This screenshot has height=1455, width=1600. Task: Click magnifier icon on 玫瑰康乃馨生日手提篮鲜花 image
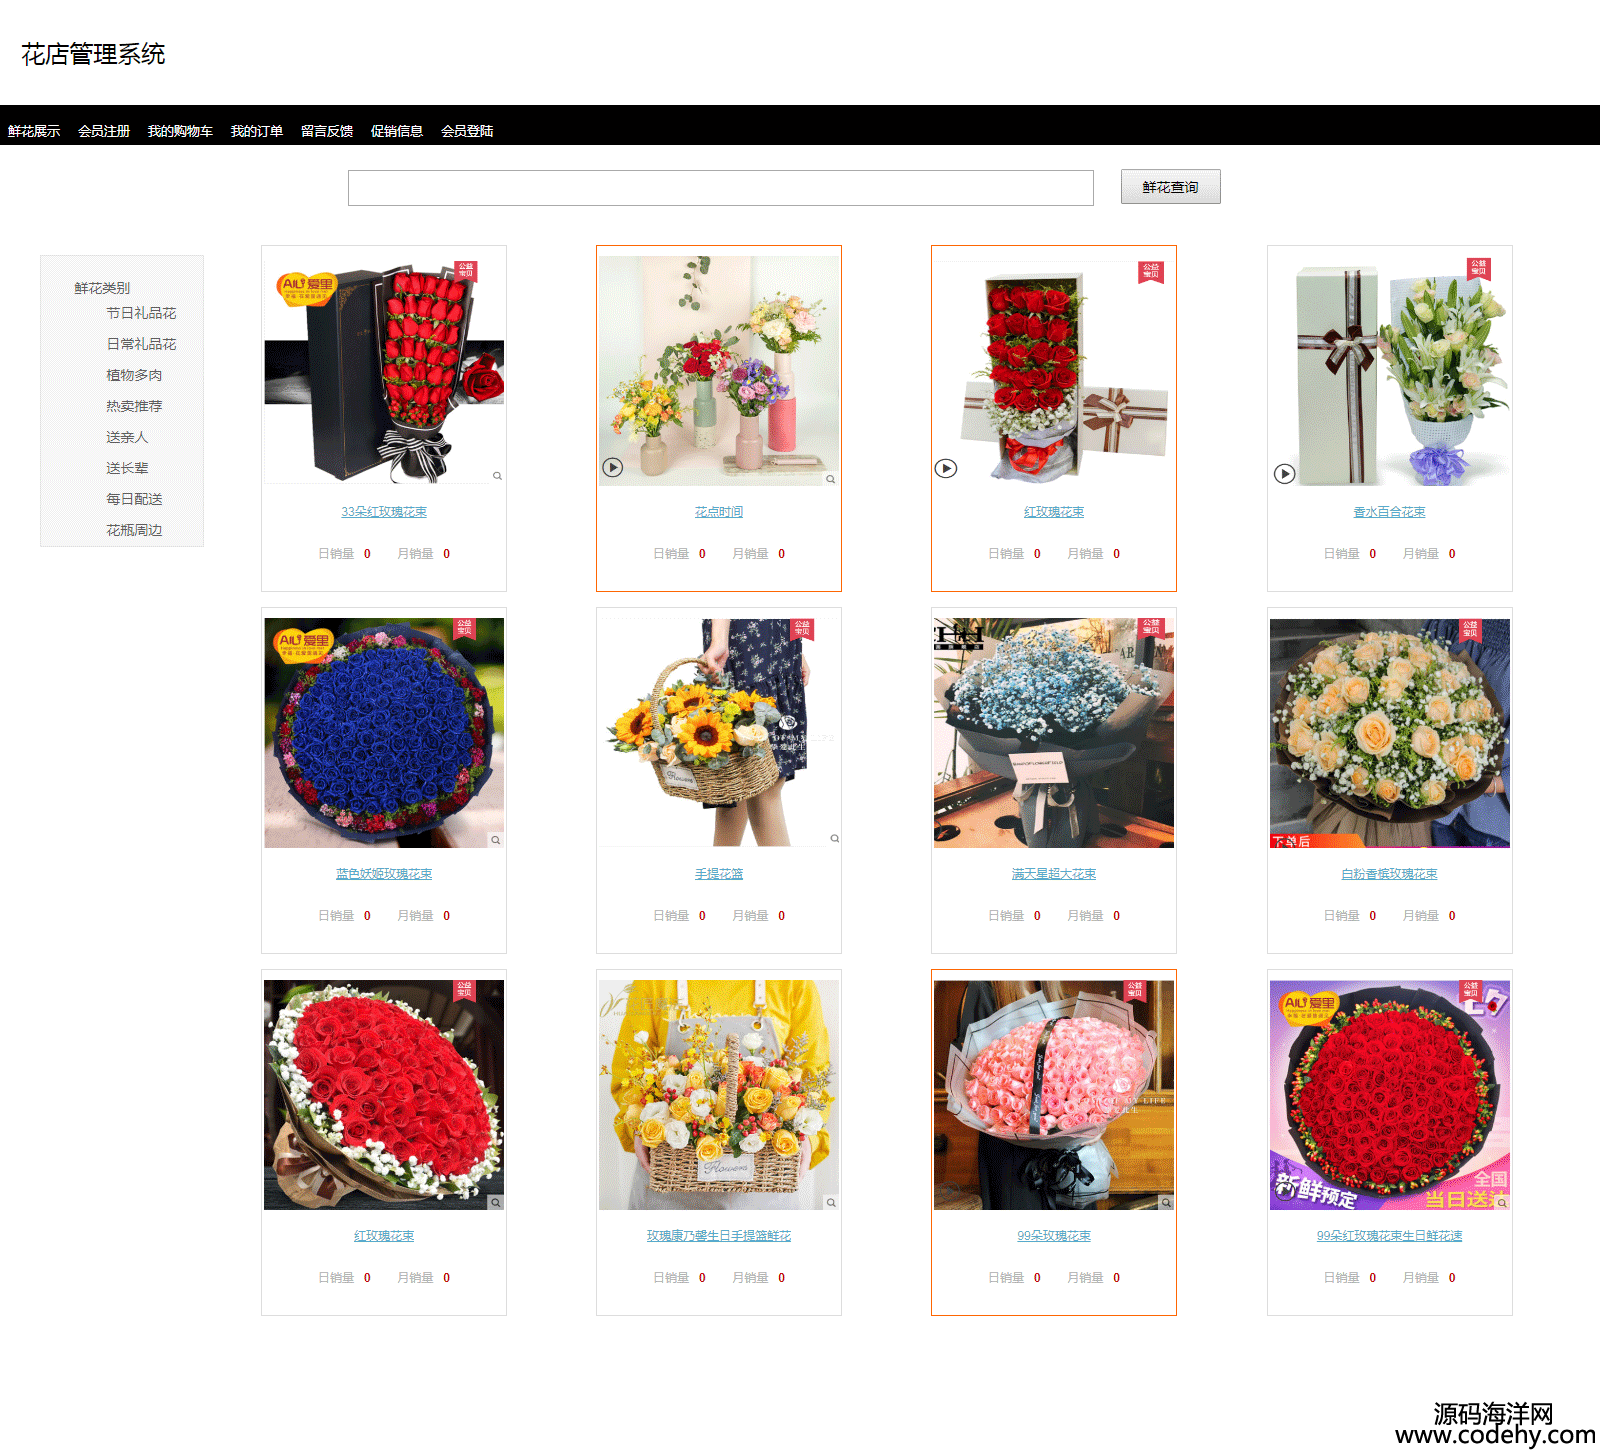click(831, 1203)
